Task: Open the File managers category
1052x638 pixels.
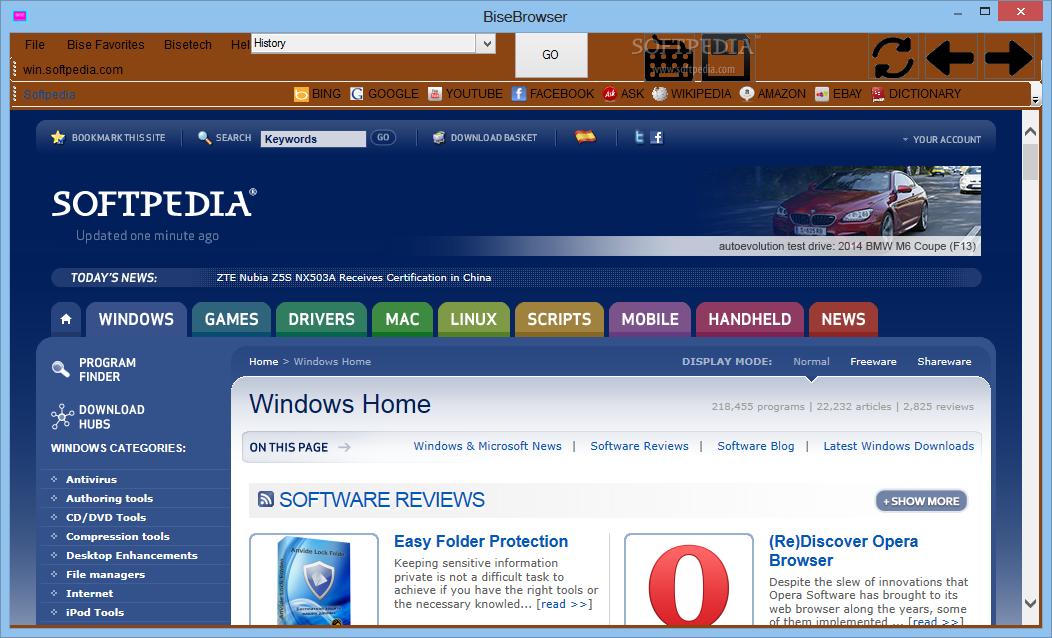Action: (105, 574)
